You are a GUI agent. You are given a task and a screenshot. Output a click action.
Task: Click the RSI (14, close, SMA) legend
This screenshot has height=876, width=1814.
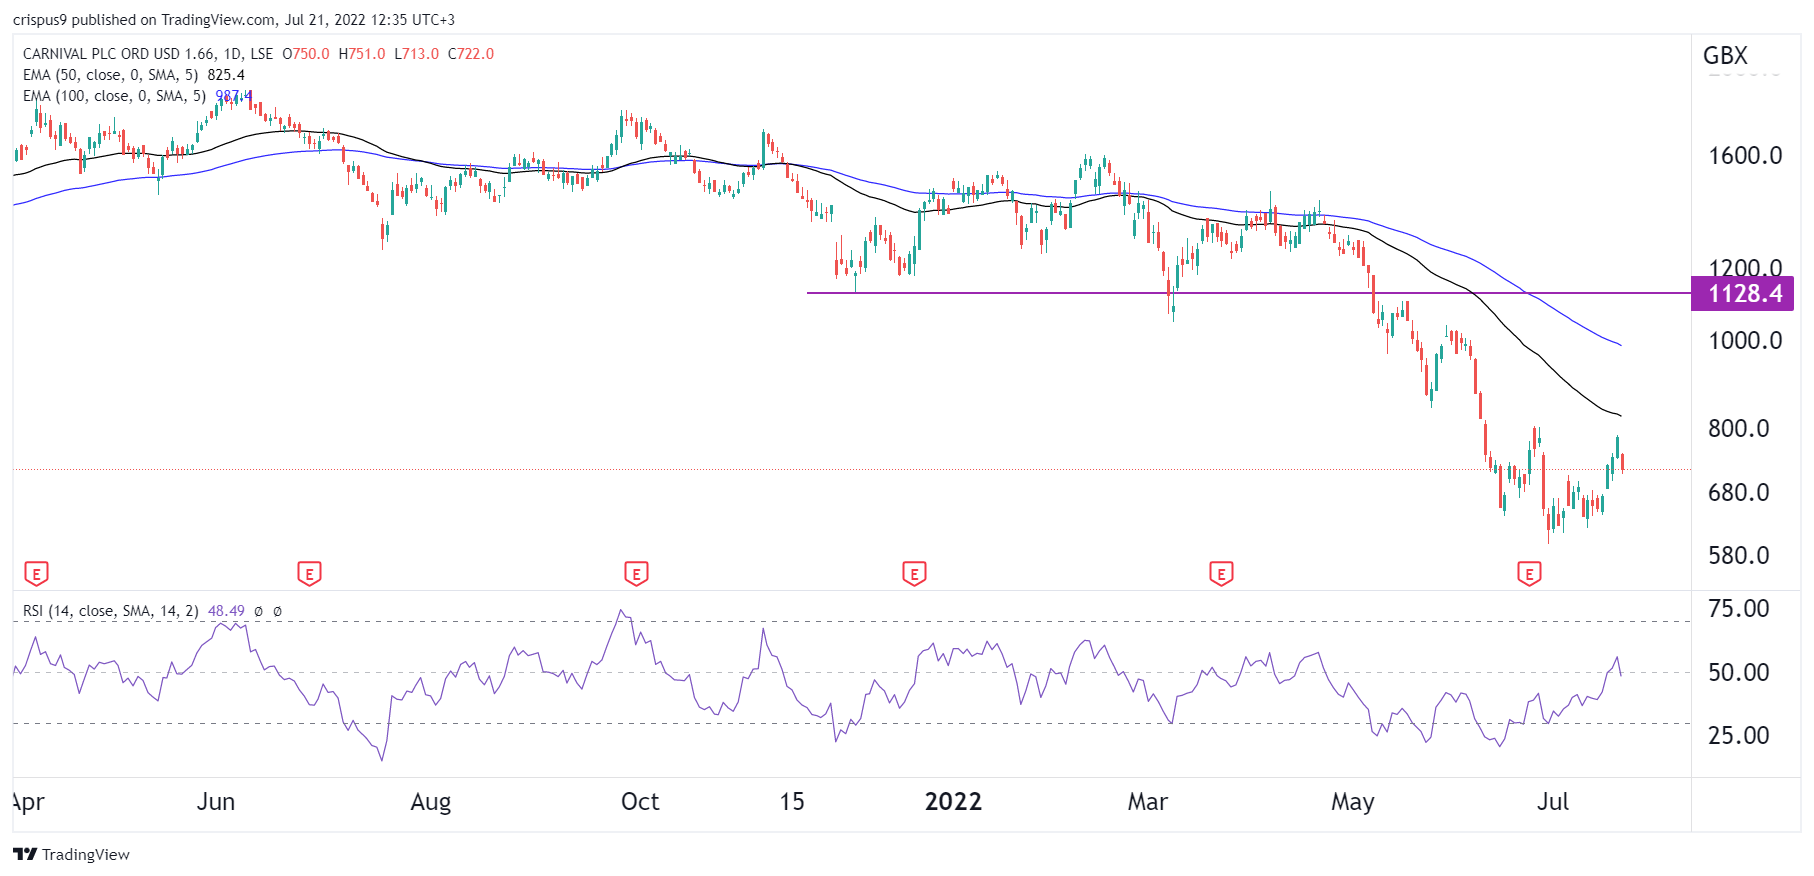pos(110,611)
